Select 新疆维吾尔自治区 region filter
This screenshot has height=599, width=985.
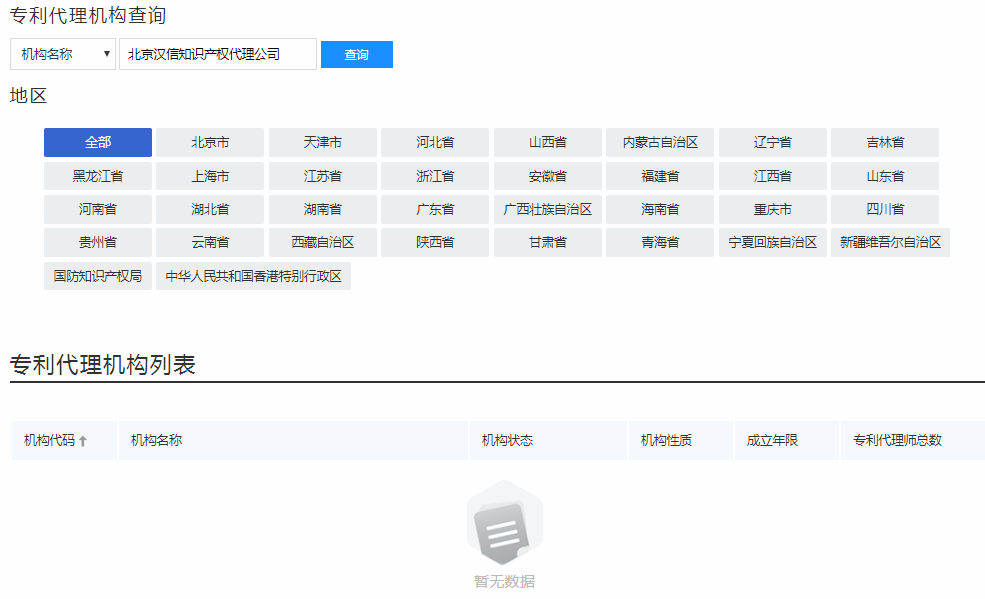(x=889, y=242)
